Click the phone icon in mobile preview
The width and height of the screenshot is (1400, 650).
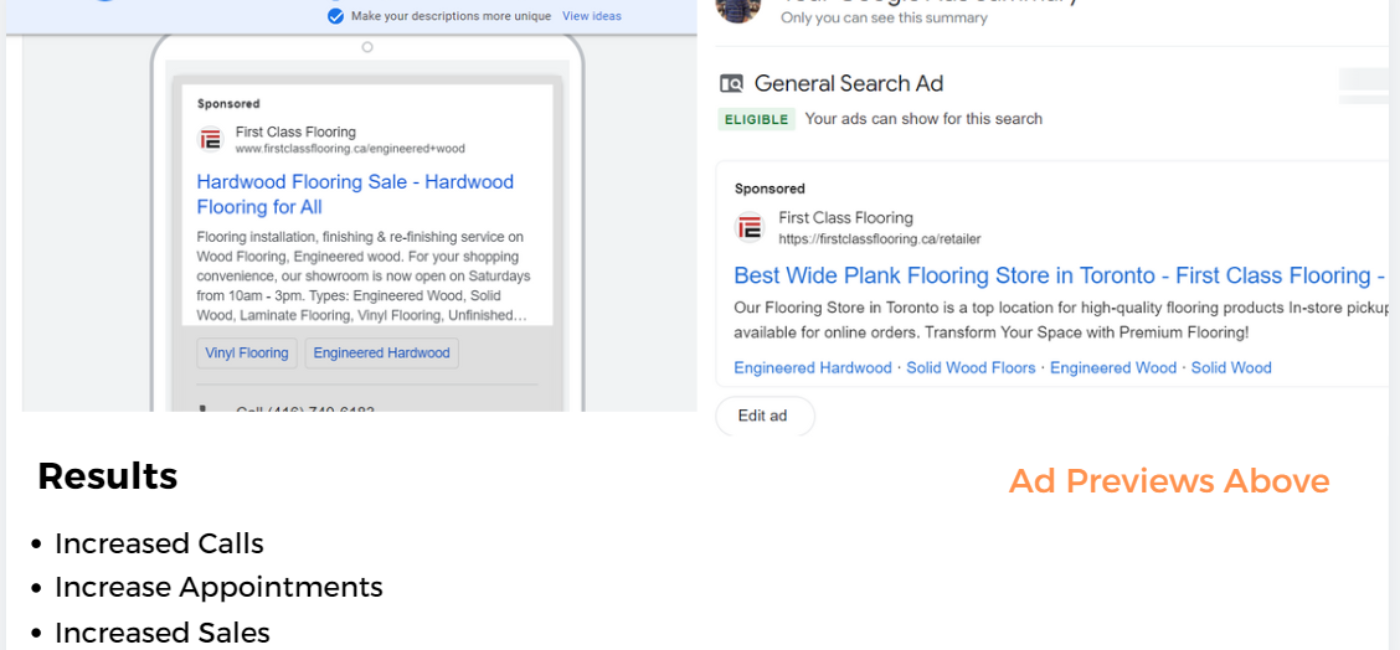(205, 408)
